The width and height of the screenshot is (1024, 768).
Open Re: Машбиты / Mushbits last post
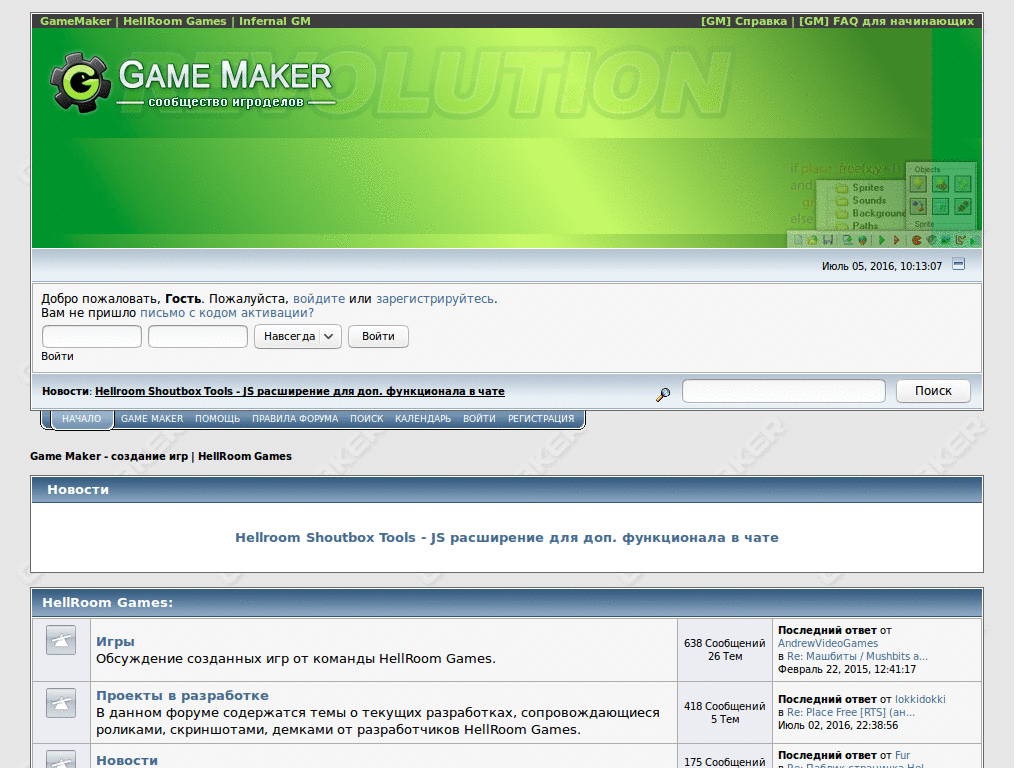coord(857,656)
